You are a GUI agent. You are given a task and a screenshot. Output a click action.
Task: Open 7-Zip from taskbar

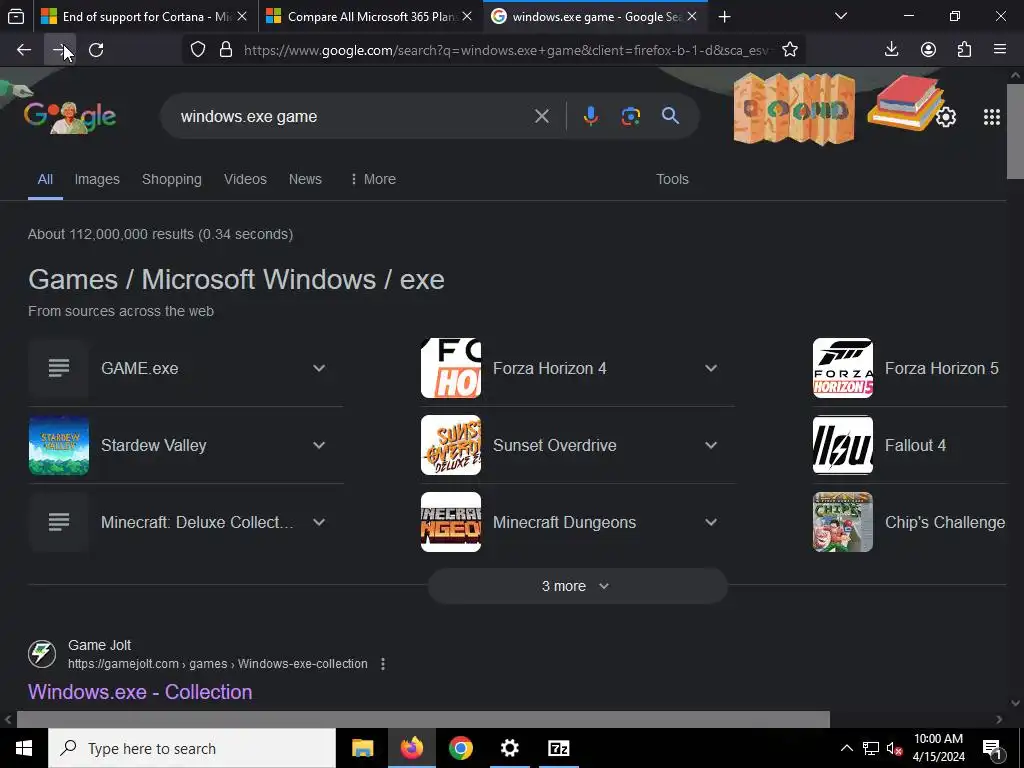(558, 748)
